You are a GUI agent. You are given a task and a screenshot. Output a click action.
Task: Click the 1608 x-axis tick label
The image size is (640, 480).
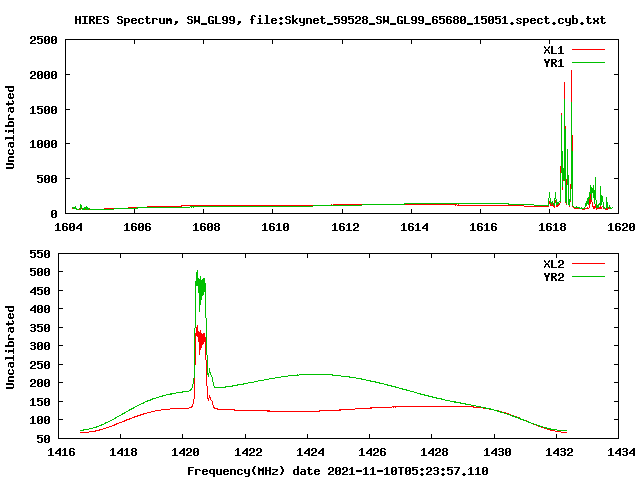point(206,227)
